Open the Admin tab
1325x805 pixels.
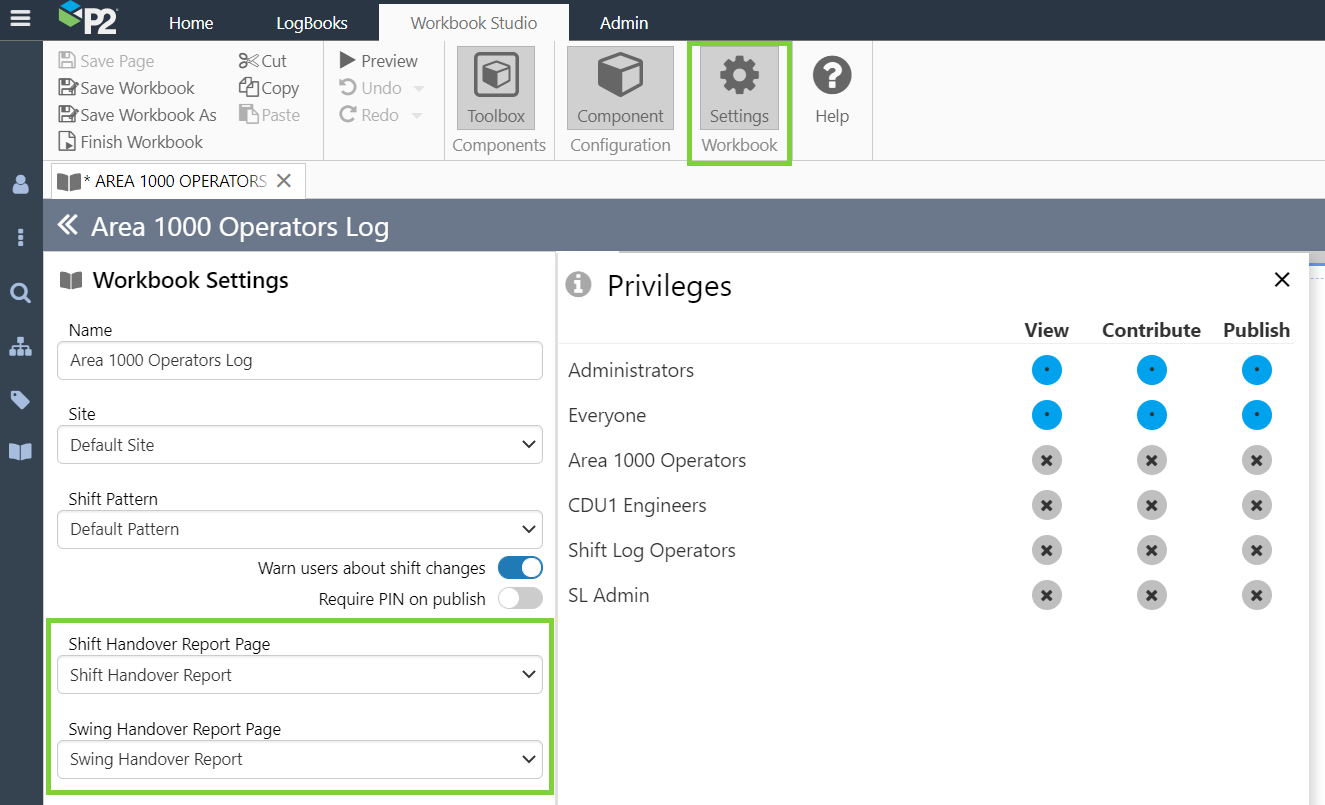coord(623,23)
